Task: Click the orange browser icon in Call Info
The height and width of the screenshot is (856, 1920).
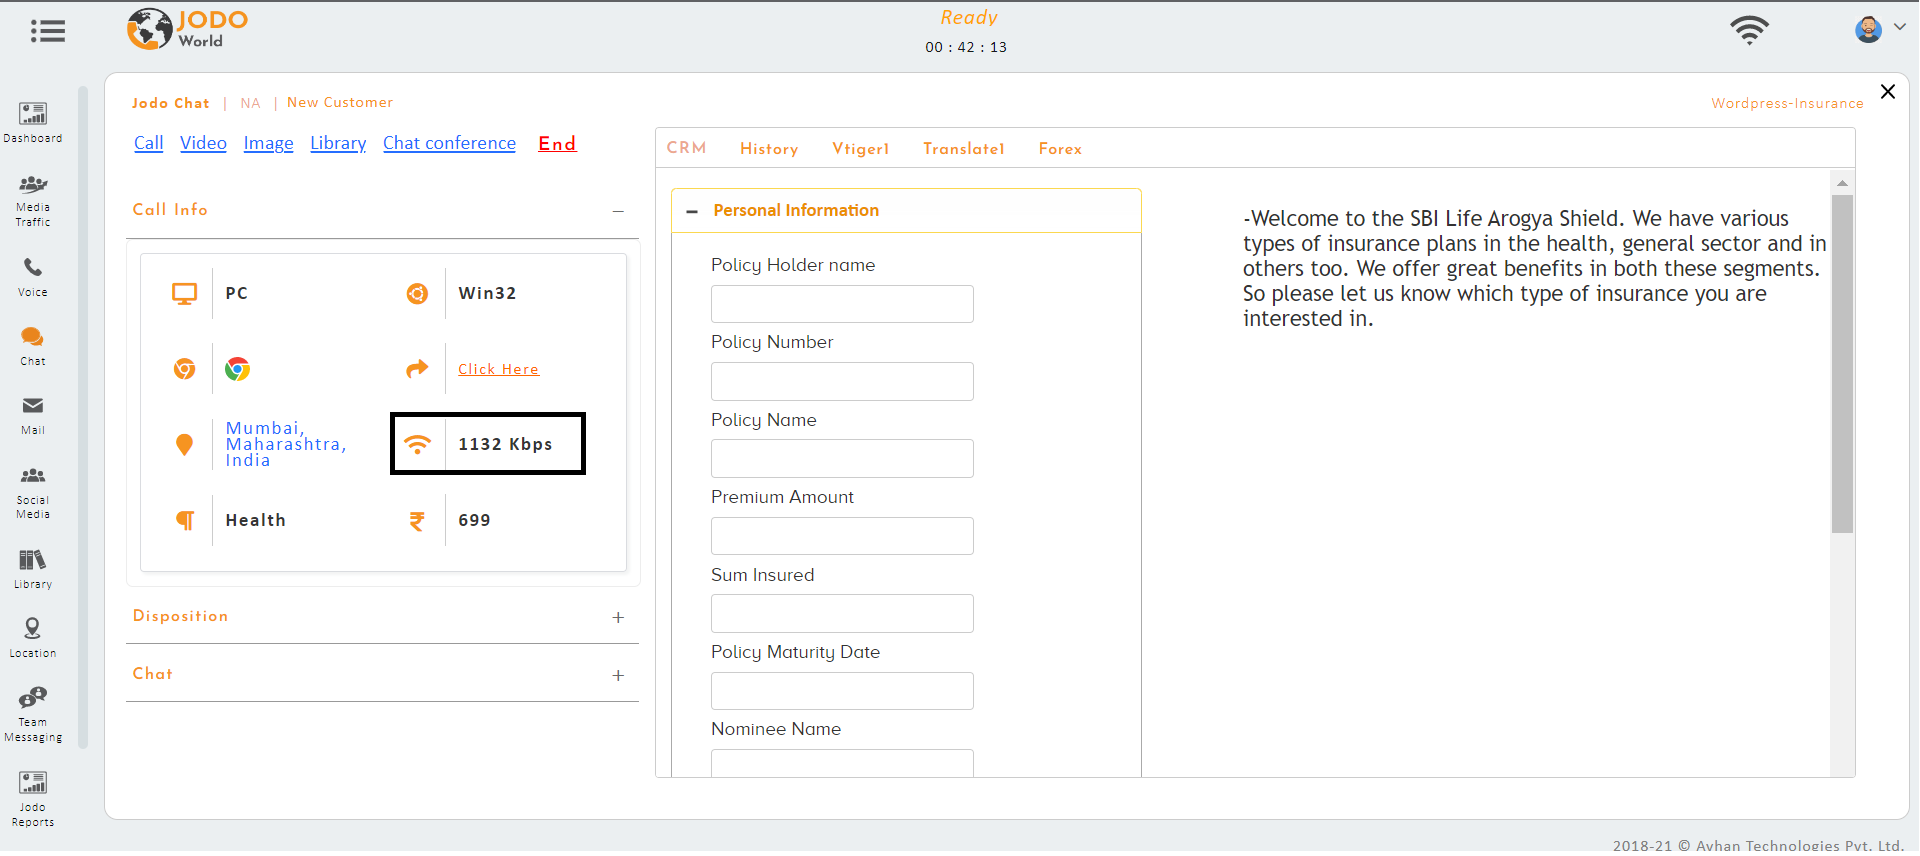Action: 184,369
